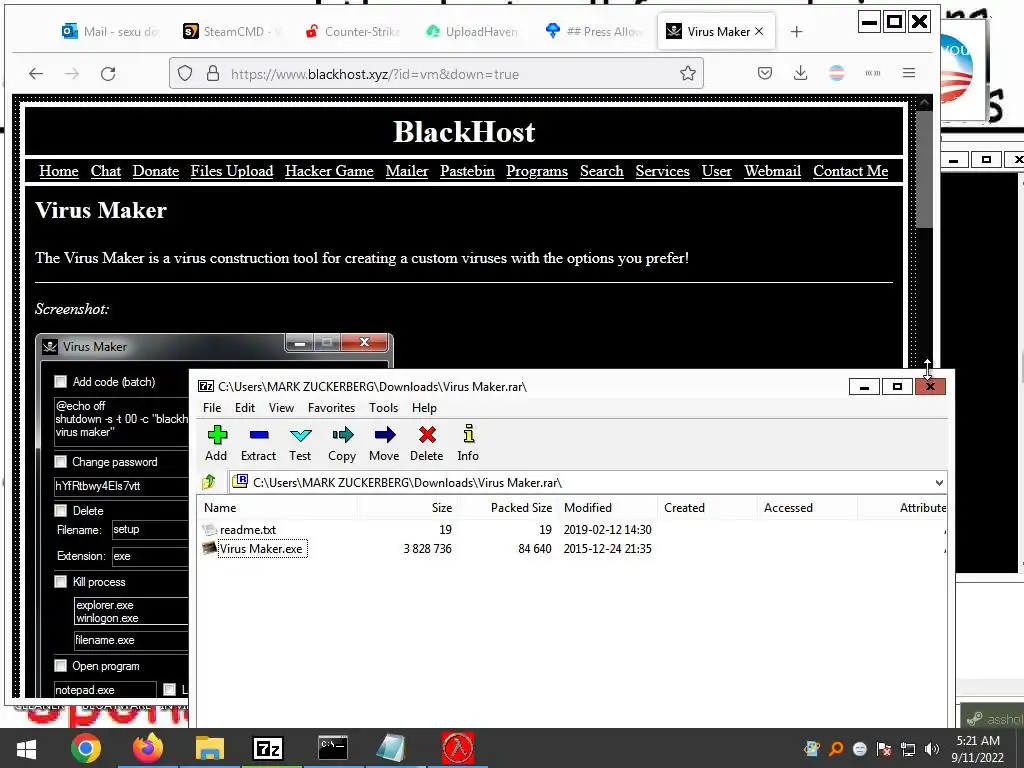The height and width of the screenshot is (768, 1024).
Task: Open the BlackHost Home link
Action: tap(59, 171)
